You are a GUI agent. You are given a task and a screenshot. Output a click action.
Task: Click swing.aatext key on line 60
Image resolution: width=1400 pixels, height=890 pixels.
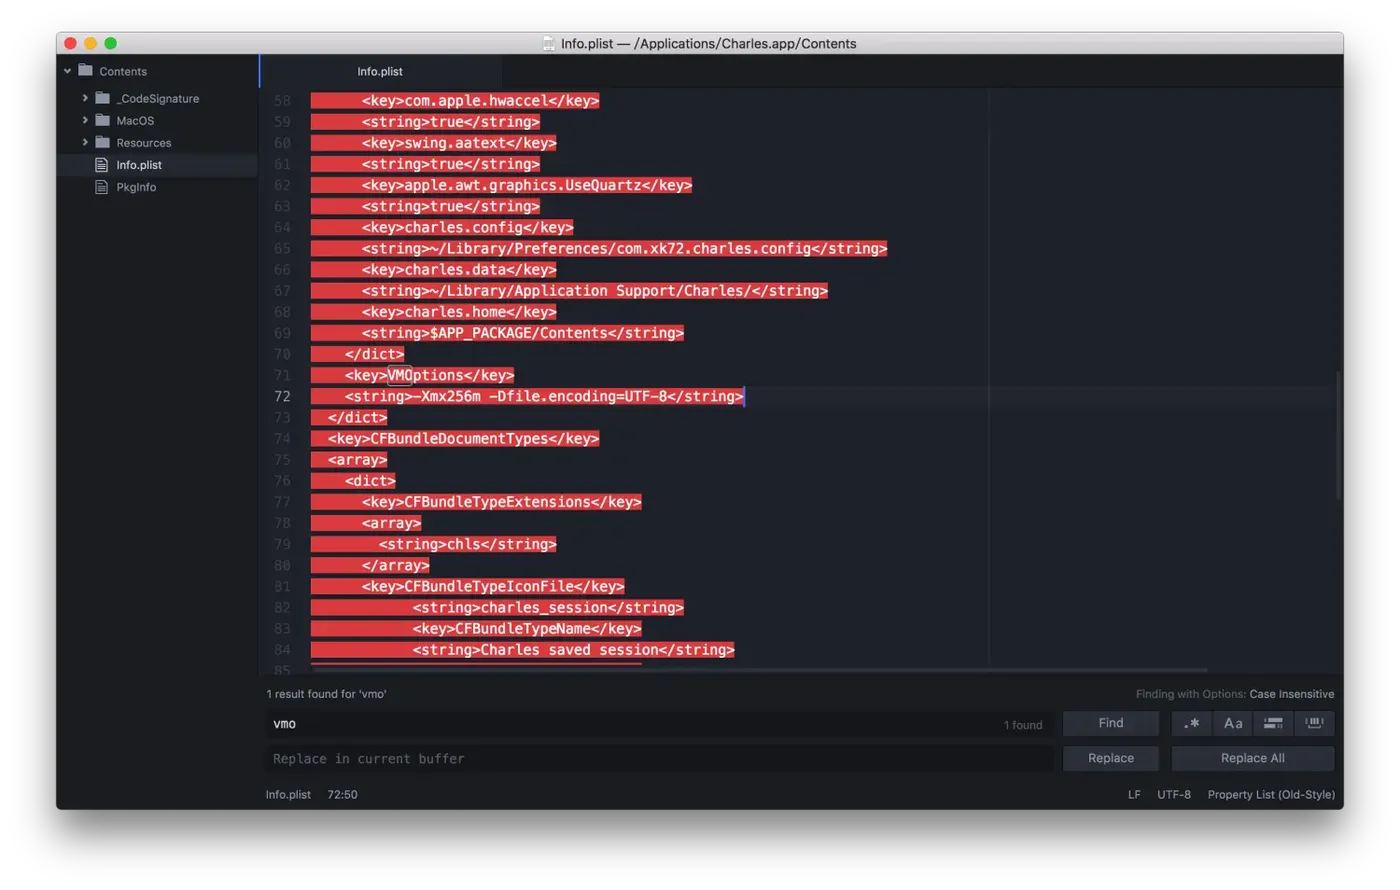tap(455, 143)
